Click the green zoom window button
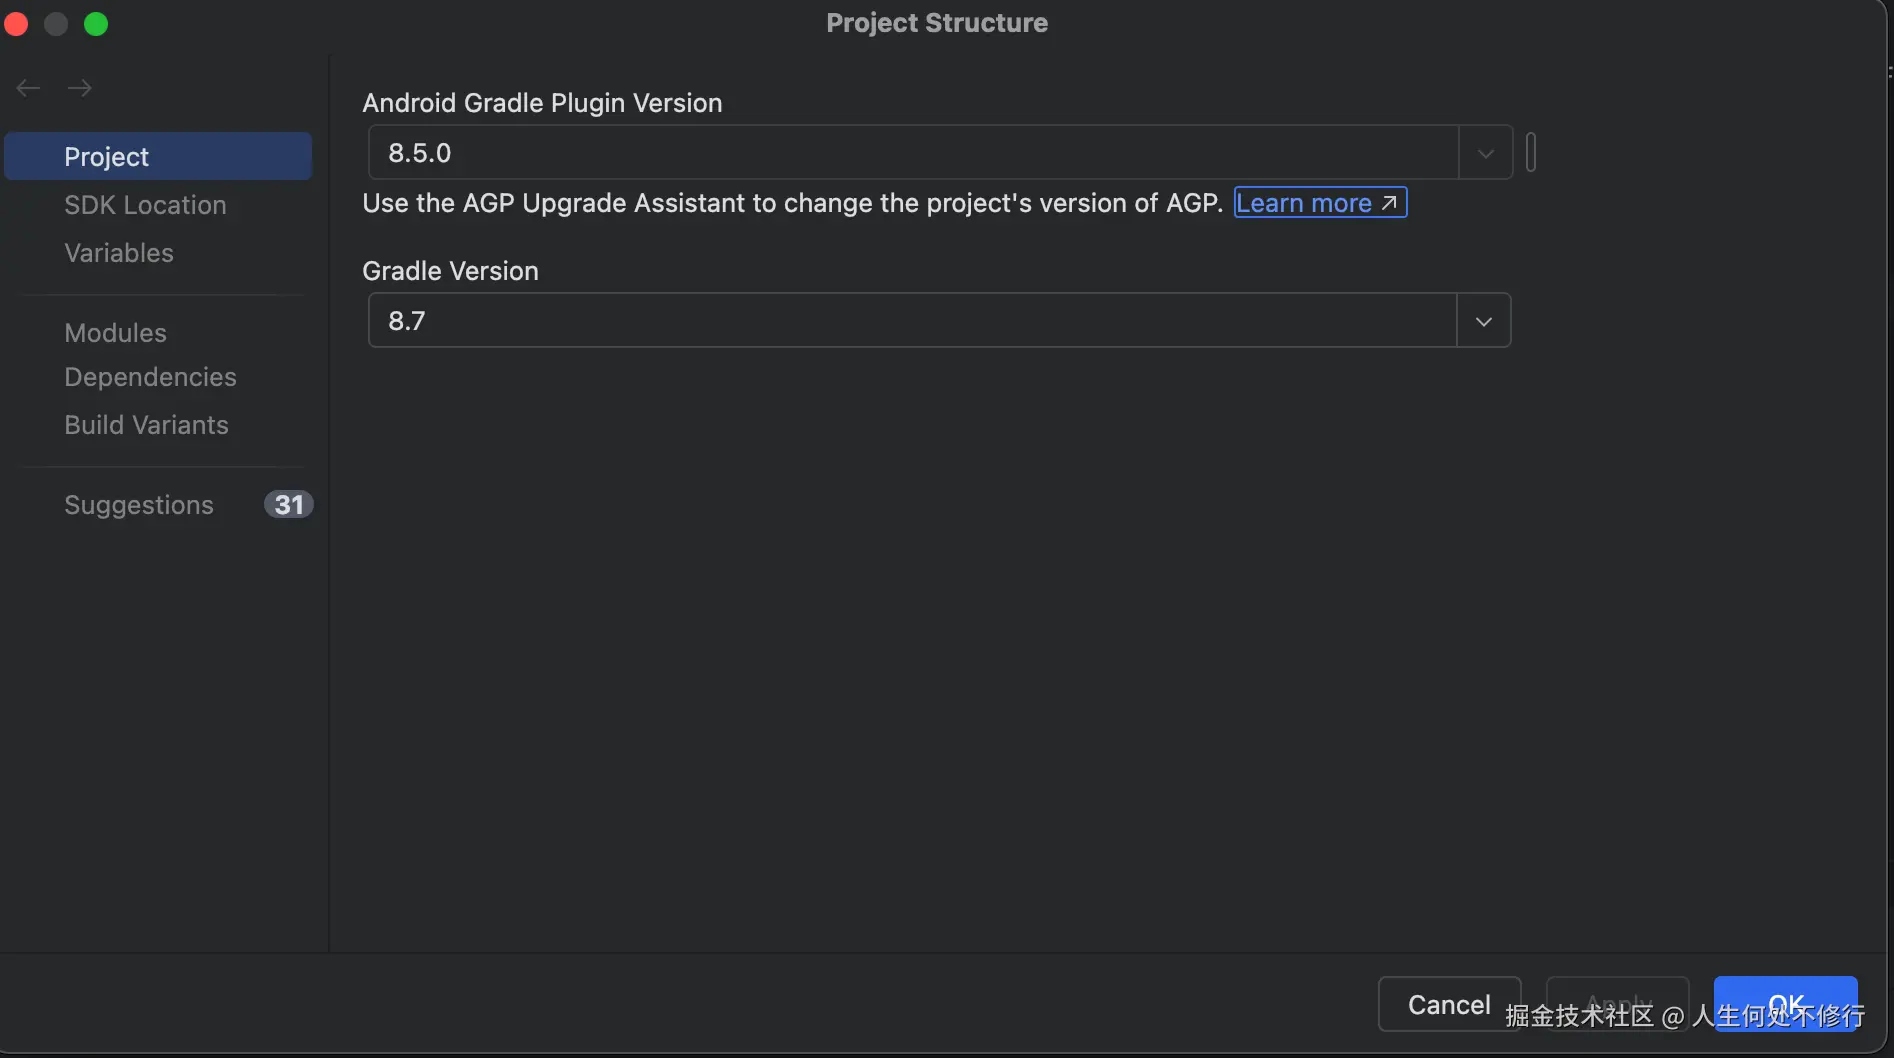This screenshot has height=1058, width=1894. pyautogui.click(x=96, y=24)
